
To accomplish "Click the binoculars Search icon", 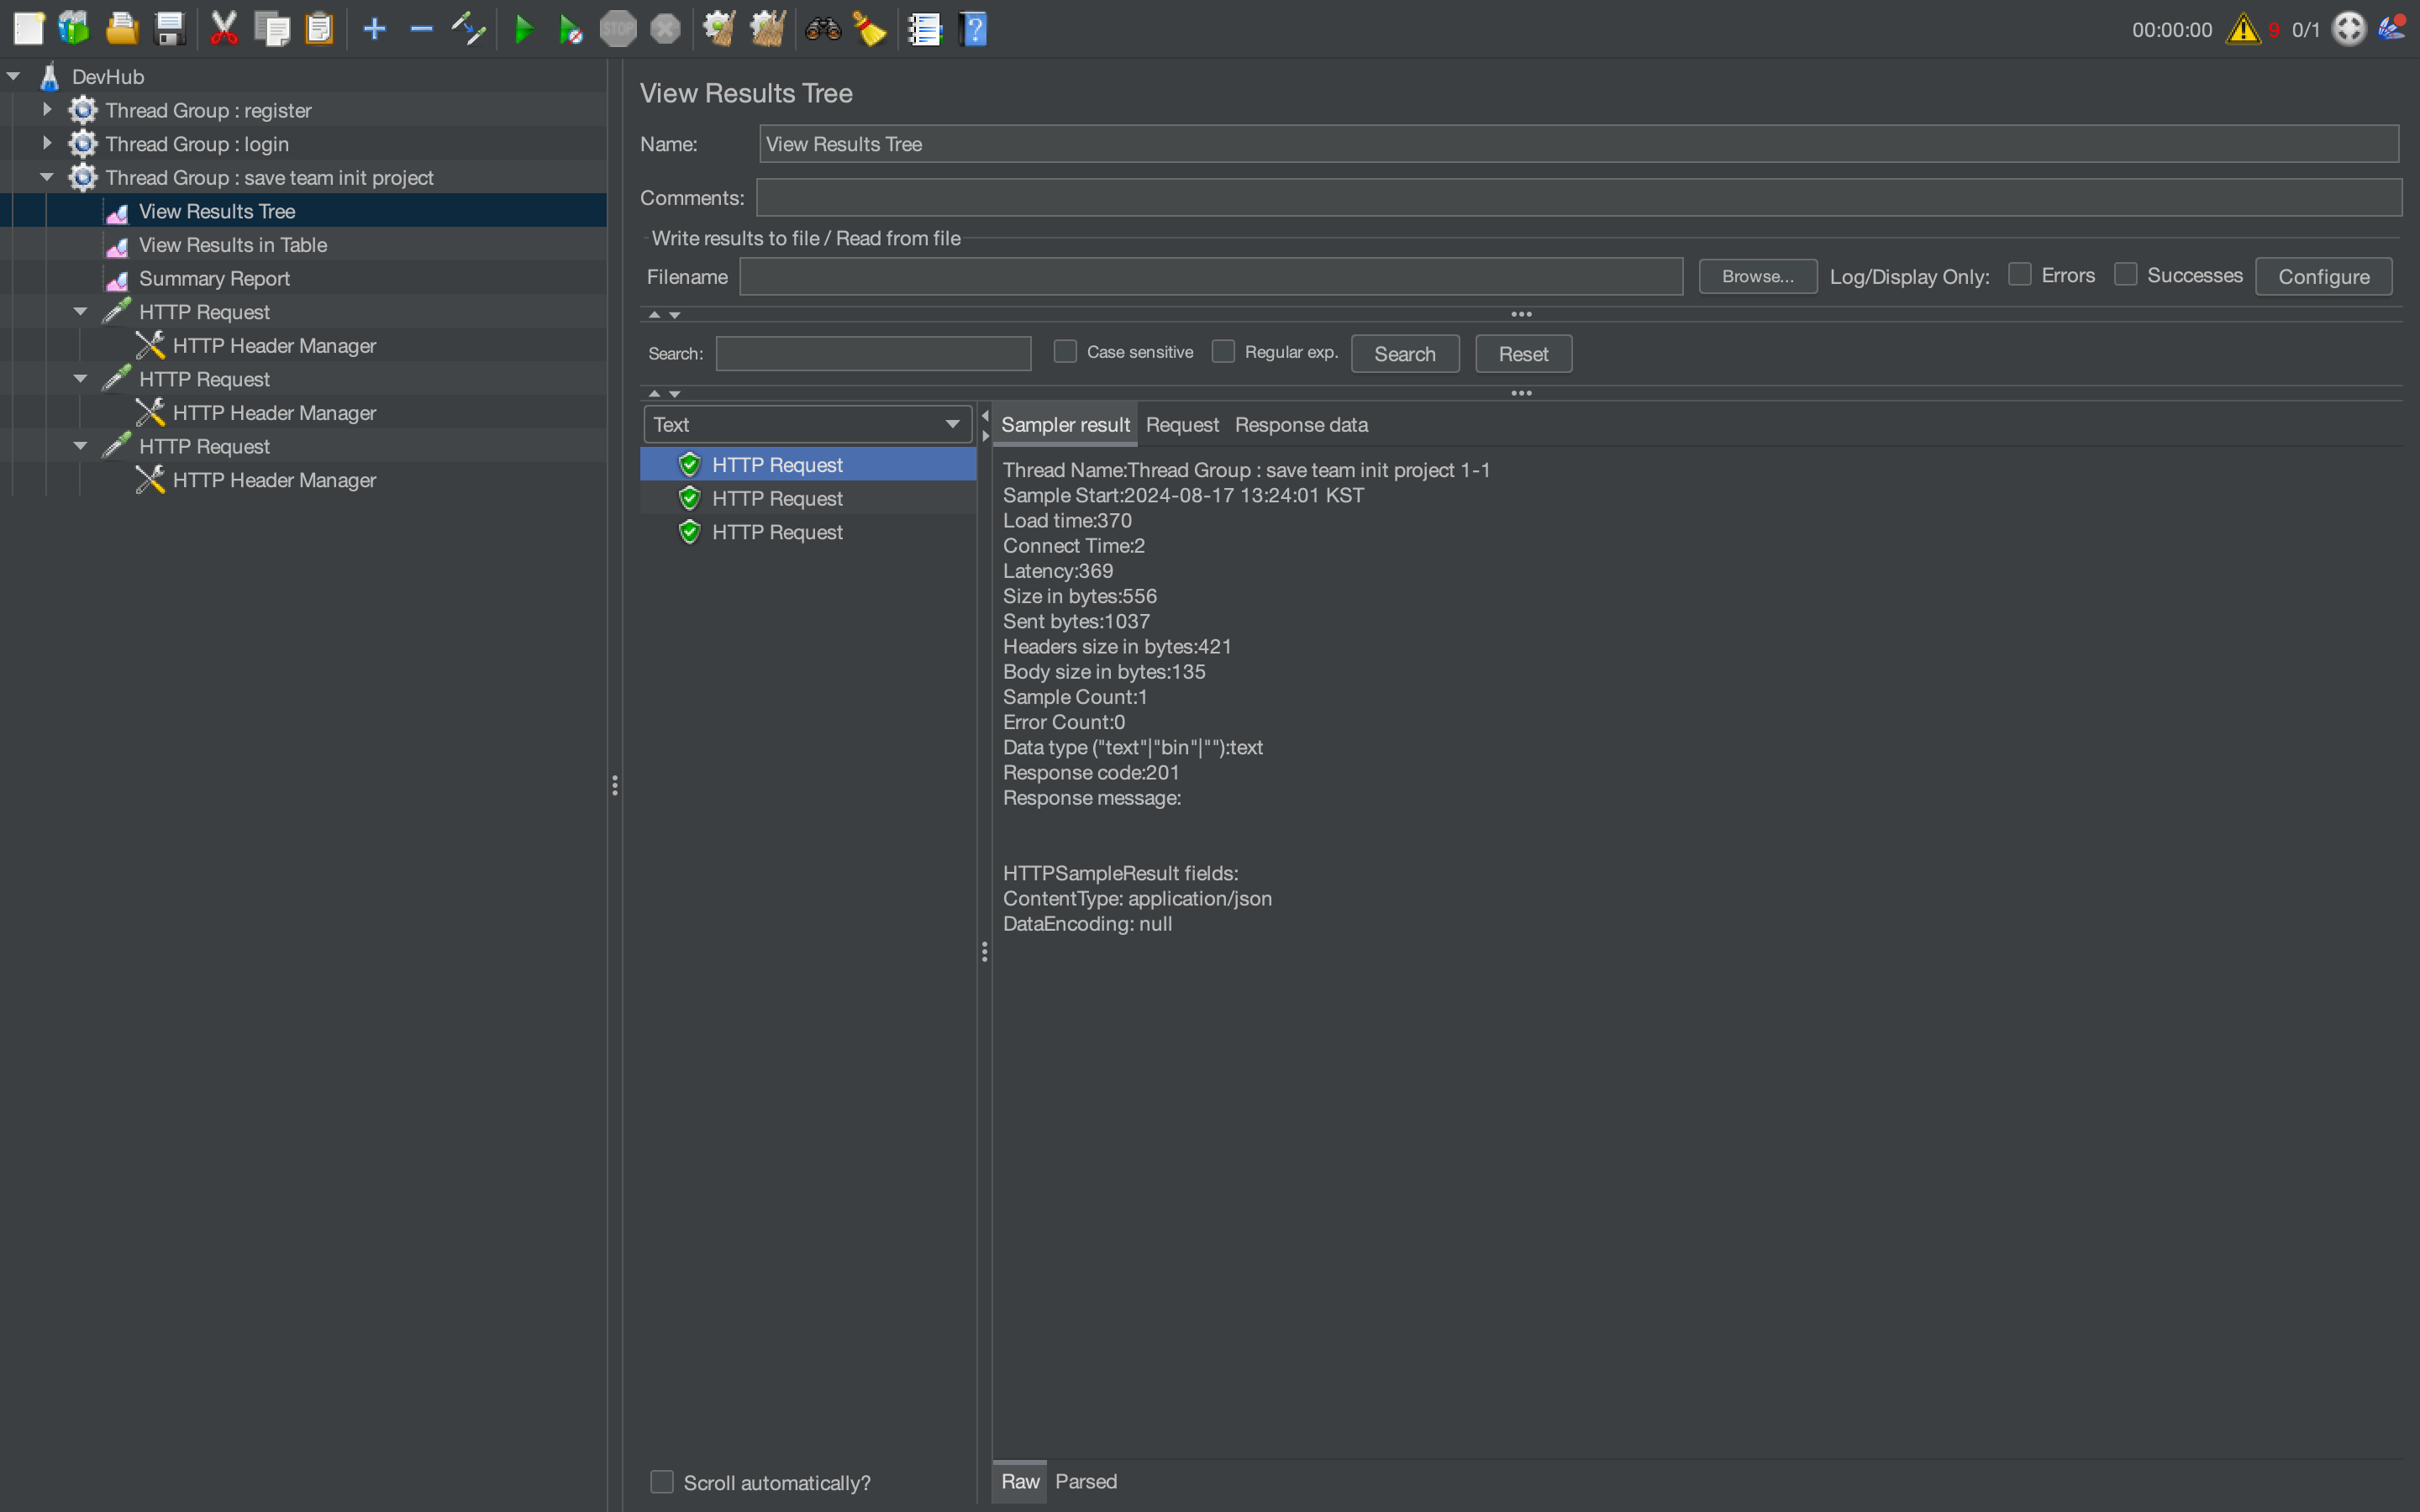I will [x=823, y=29].
